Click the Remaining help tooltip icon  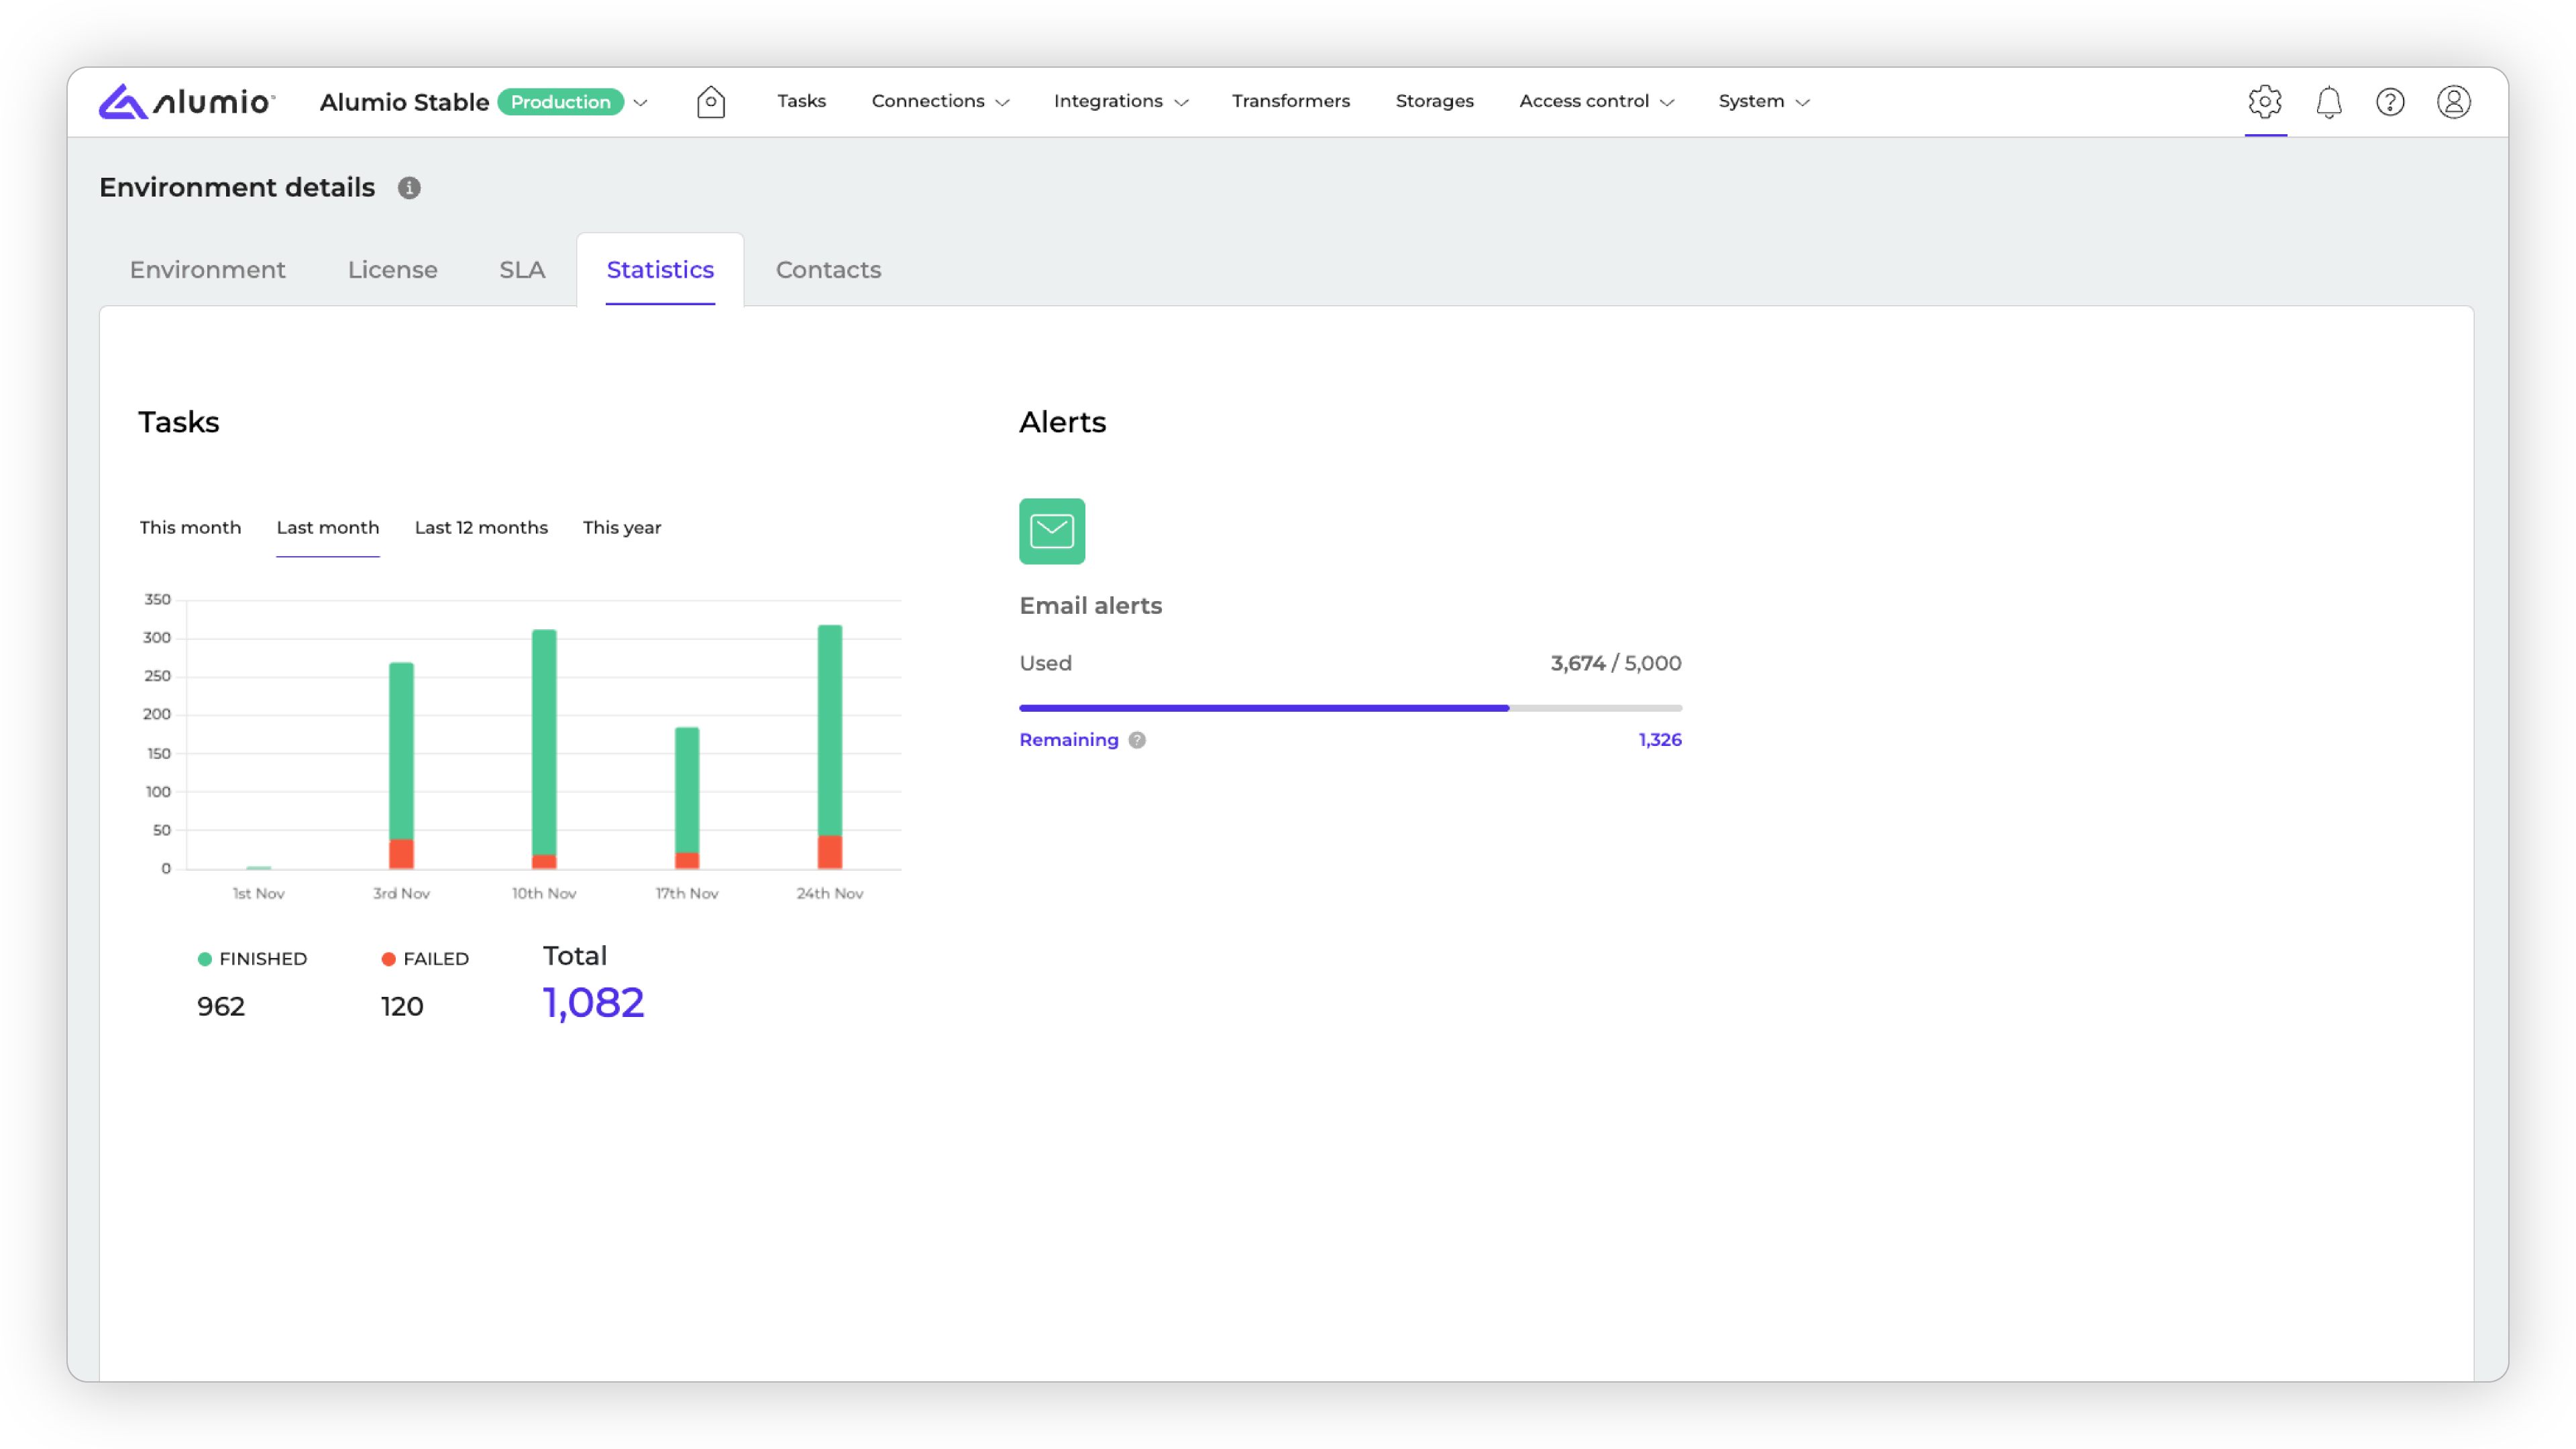(1137, 740)
